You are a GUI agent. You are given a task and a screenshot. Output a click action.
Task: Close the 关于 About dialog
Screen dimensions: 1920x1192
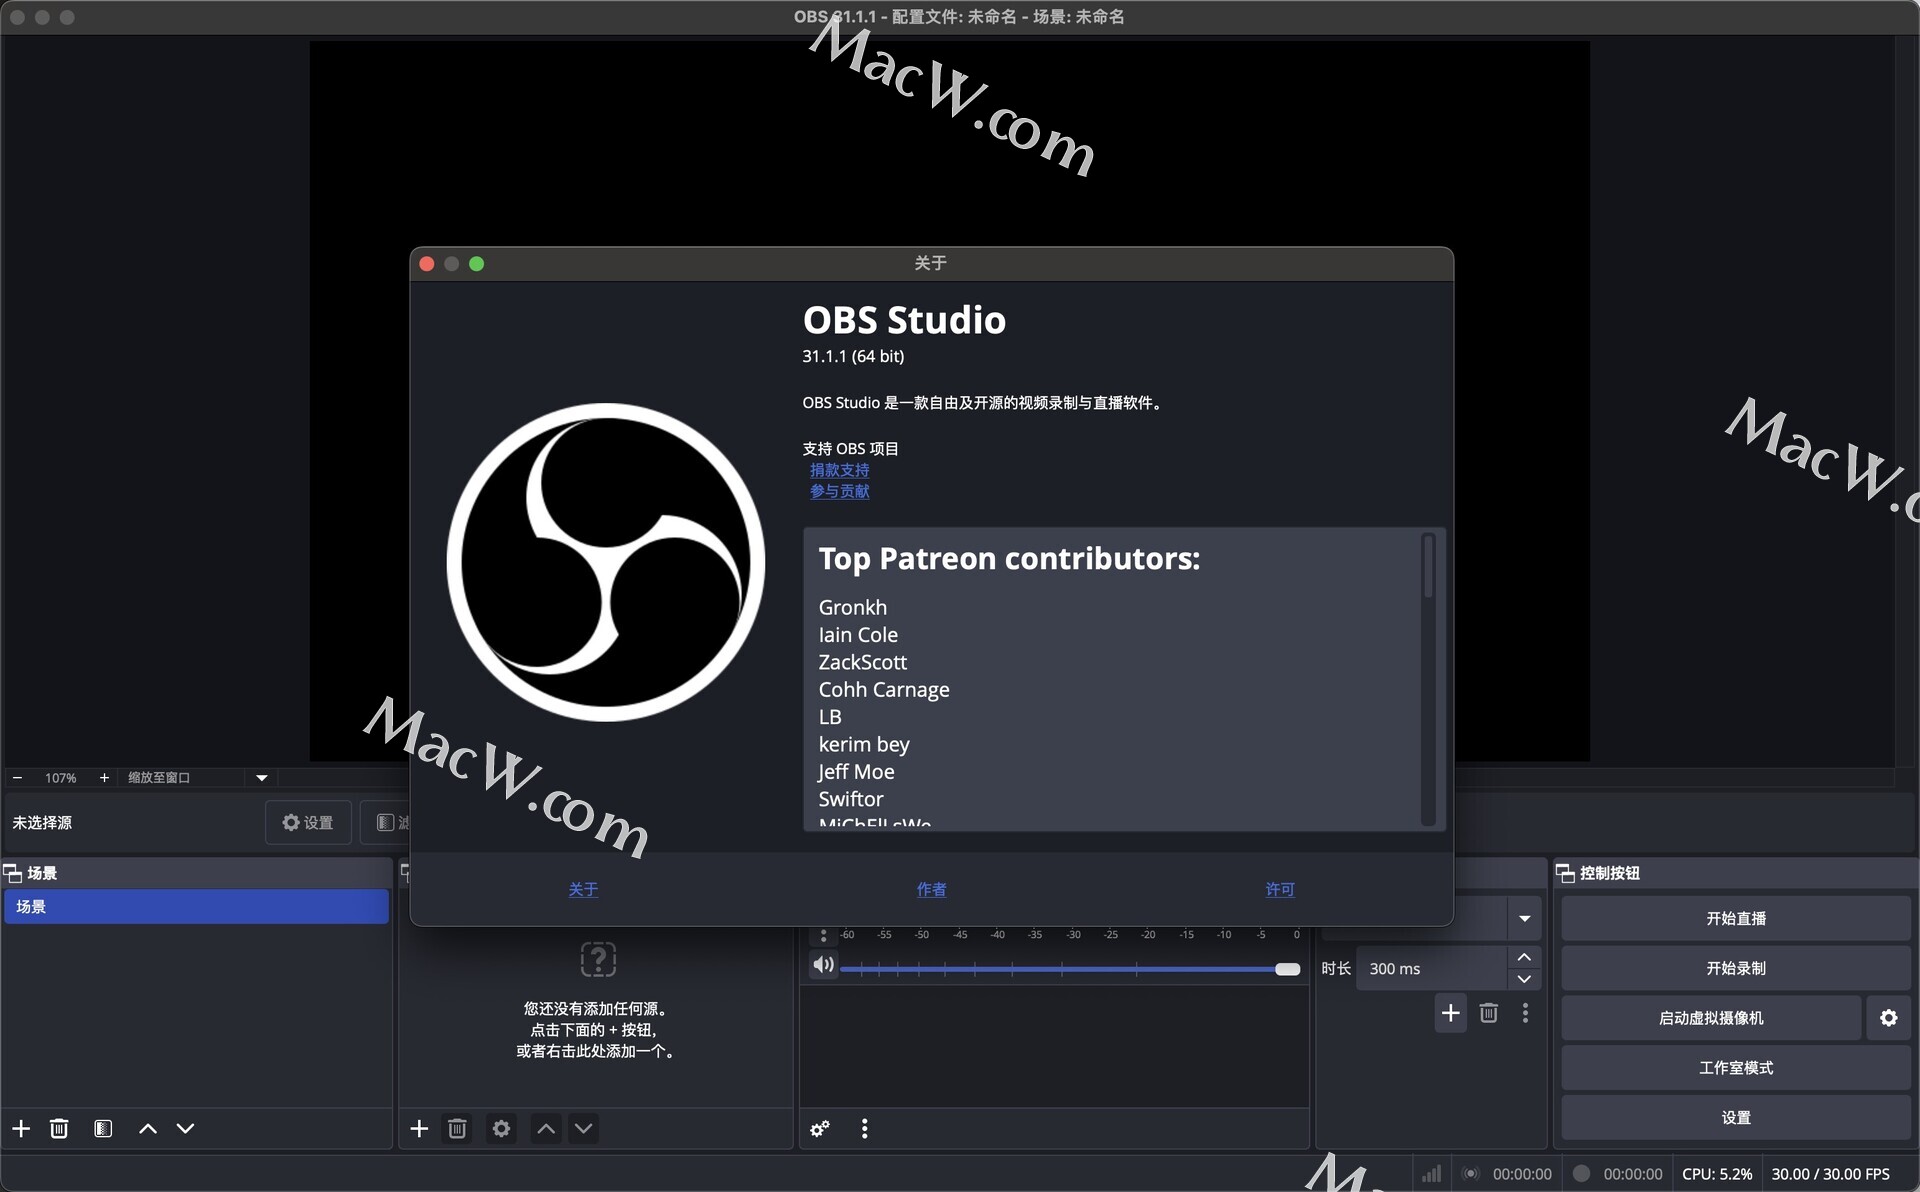pos(427,264)
